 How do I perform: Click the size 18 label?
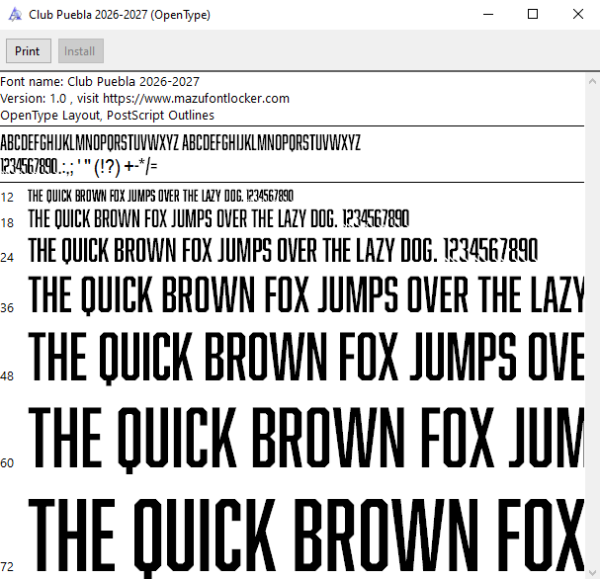click(x=7, y=223)
